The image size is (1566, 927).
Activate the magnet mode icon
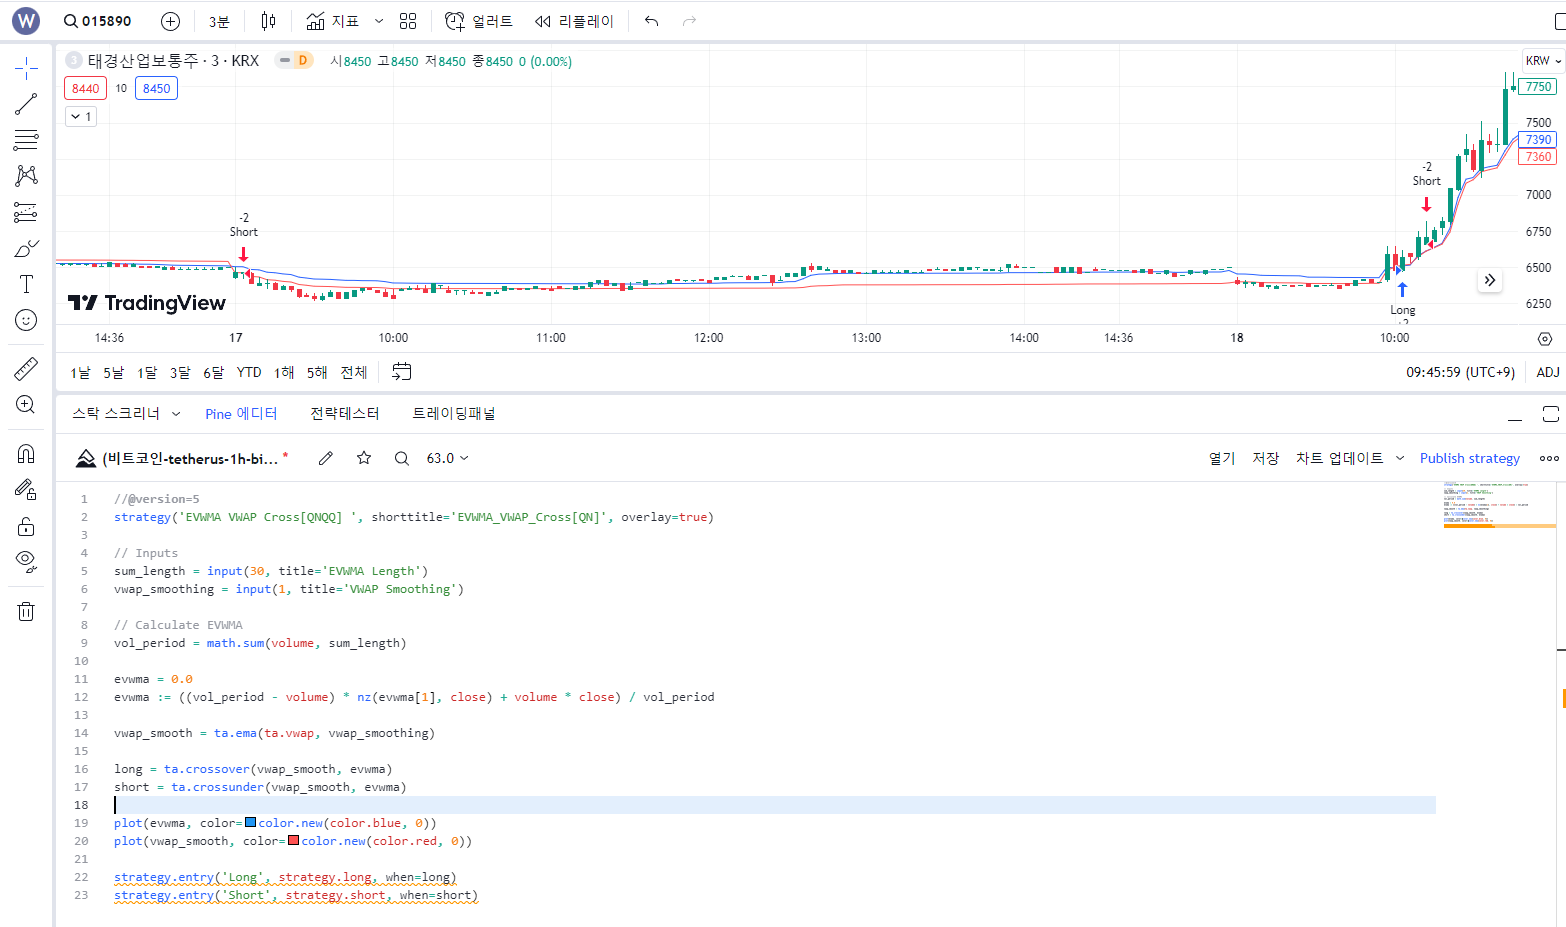(x=26, y=453)
